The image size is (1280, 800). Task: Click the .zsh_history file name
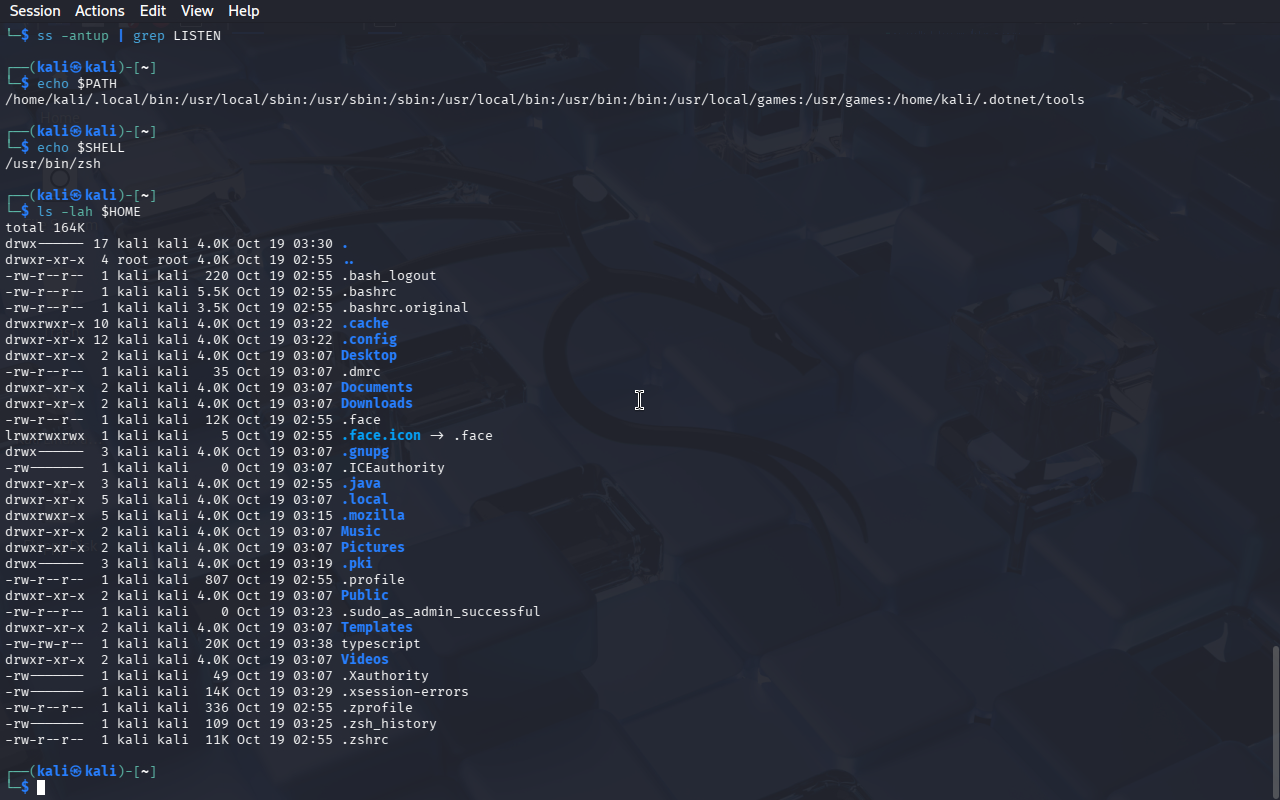(x=388, y=724)
